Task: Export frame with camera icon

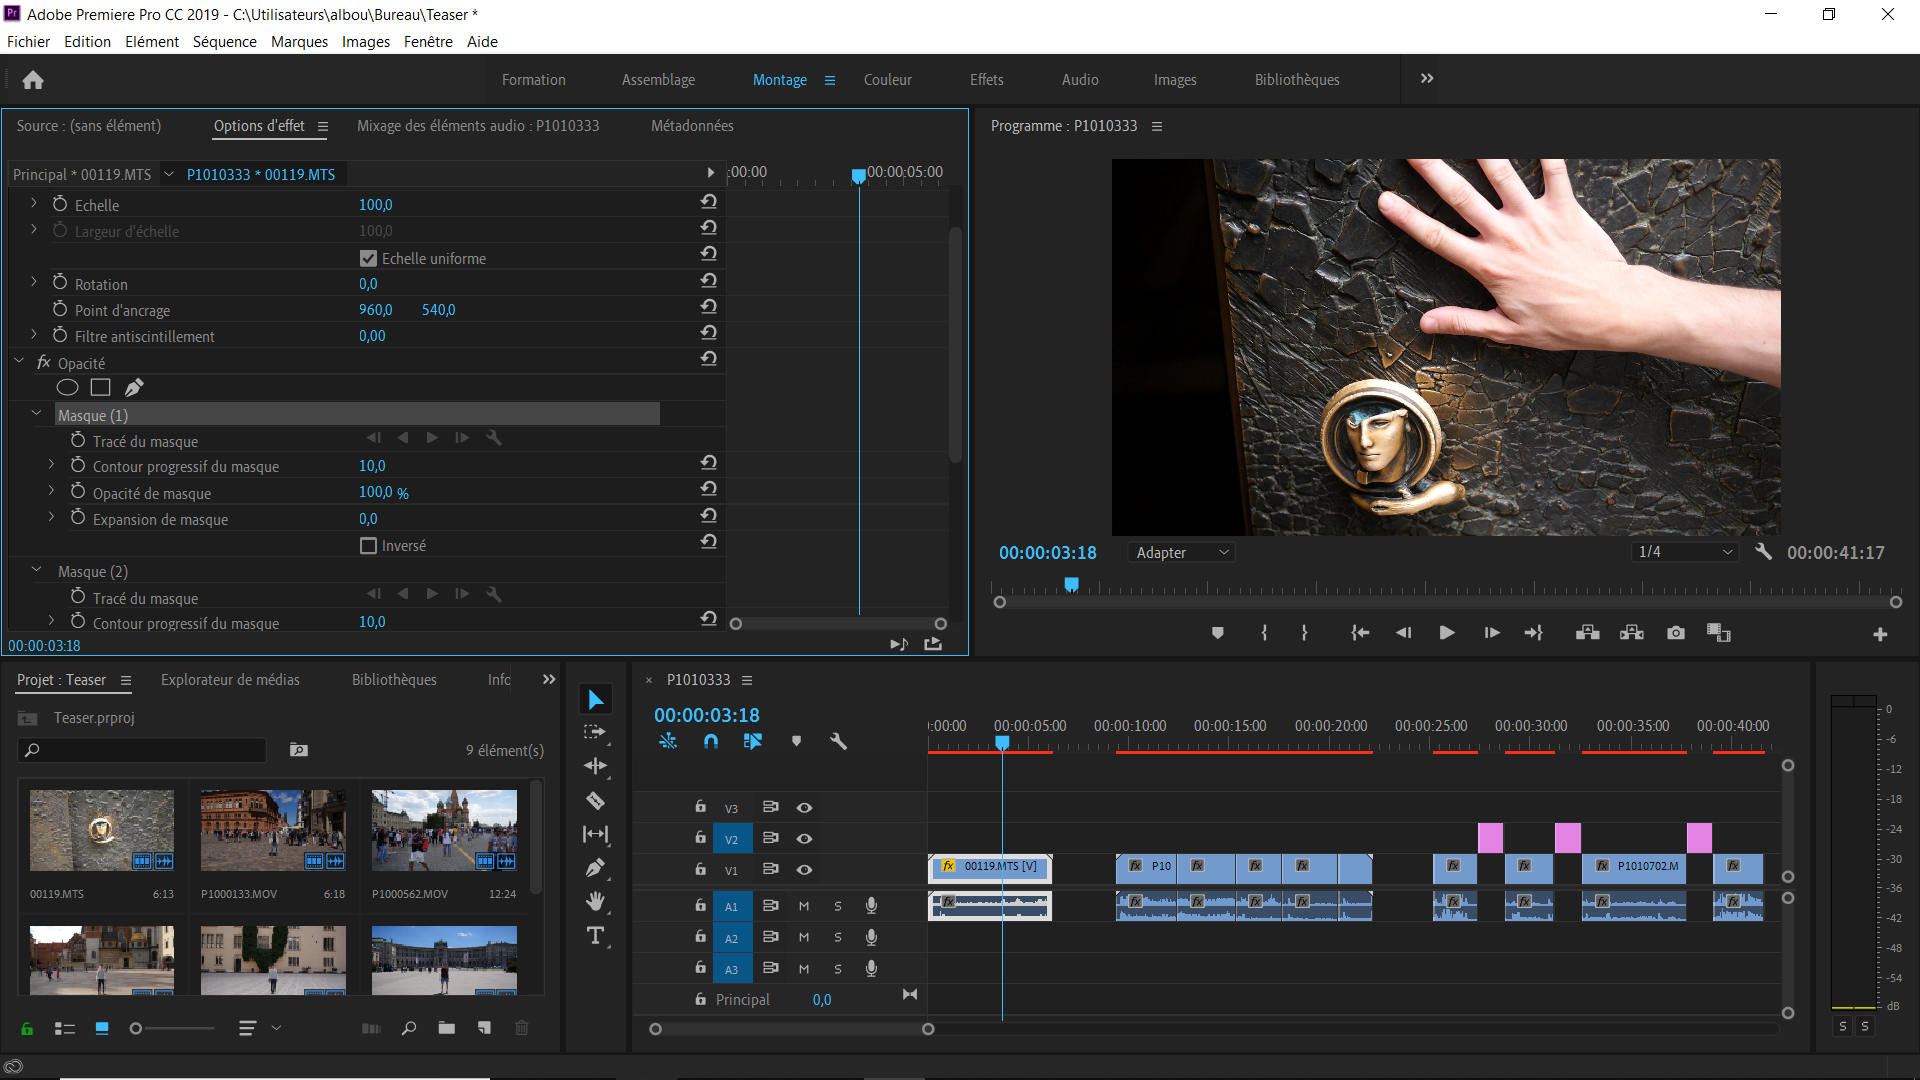Action: [1676, 633]
